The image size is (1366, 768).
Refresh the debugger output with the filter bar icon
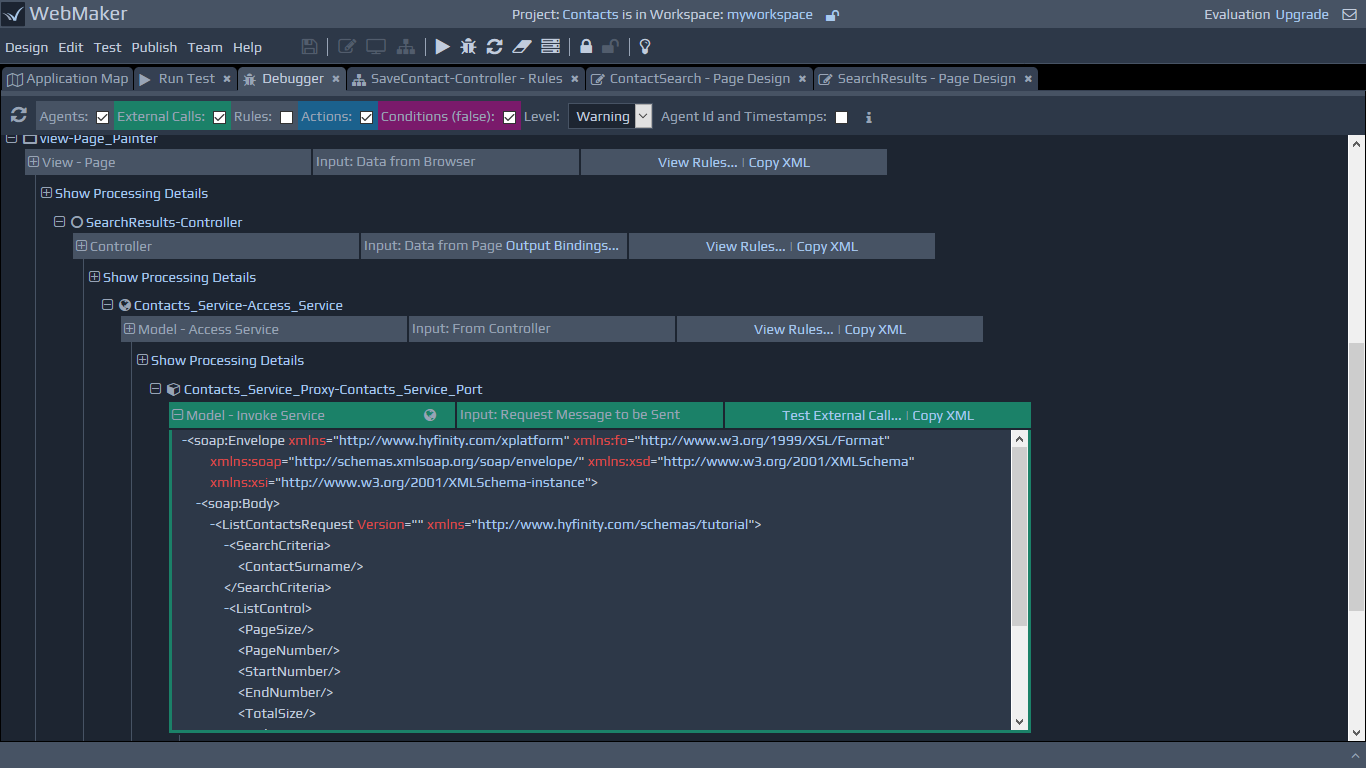click(18, 116)
